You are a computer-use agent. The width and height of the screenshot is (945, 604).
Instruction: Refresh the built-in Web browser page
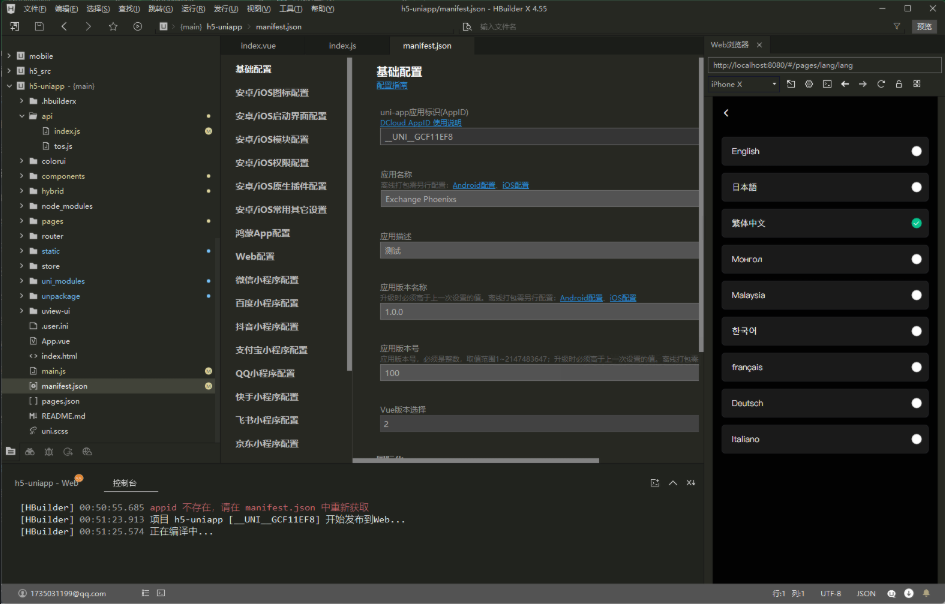[881, 84]
